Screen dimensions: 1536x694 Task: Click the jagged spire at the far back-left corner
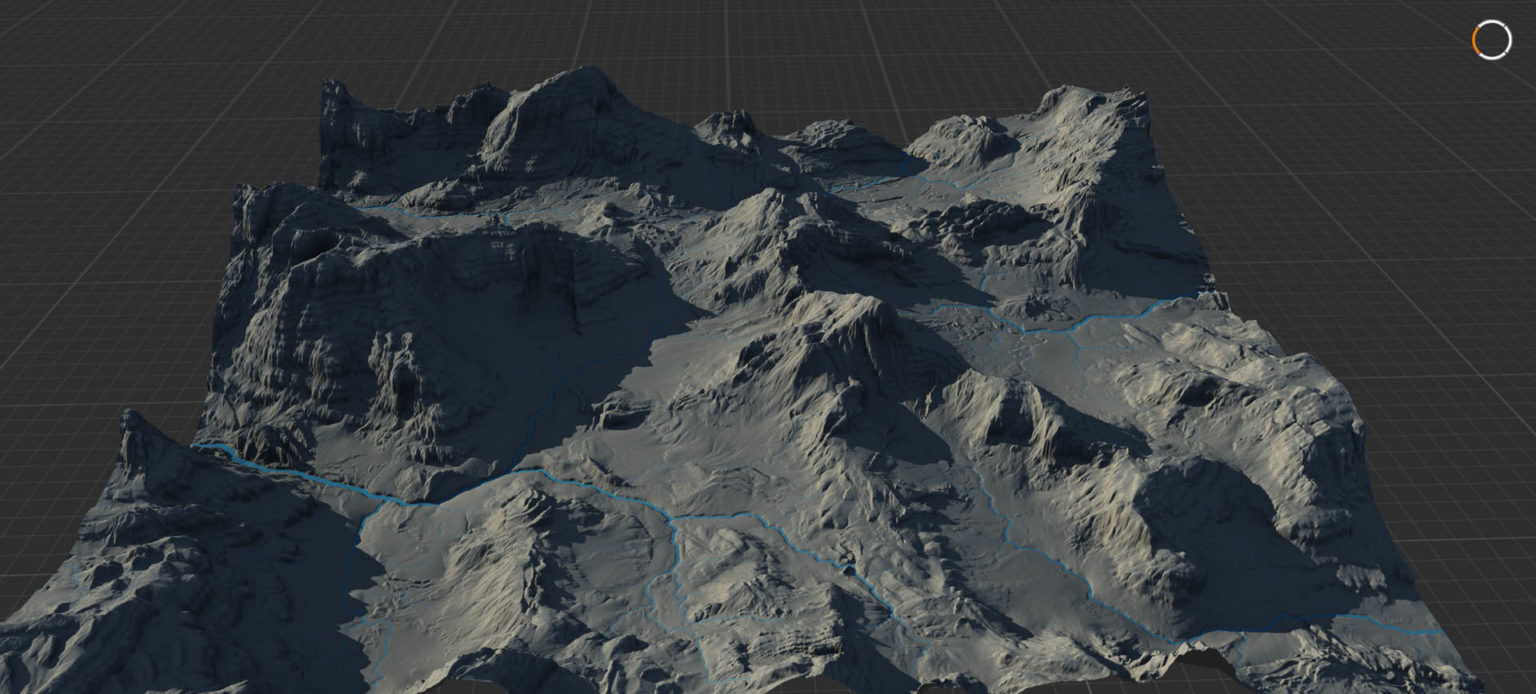(x=333, y=100)
